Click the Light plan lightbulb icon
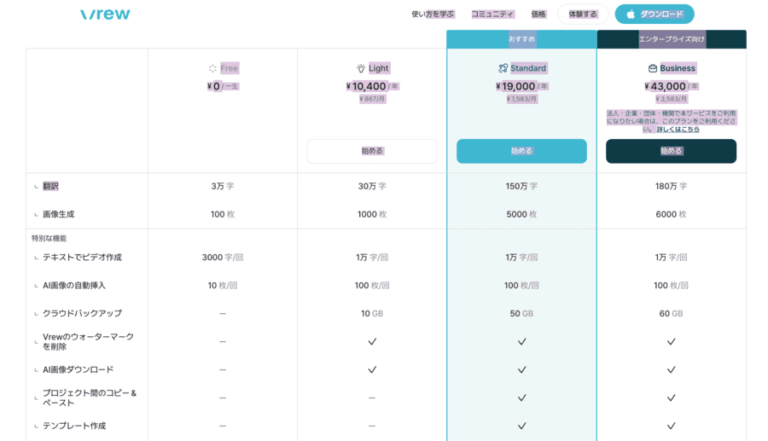 coord(361,68)
